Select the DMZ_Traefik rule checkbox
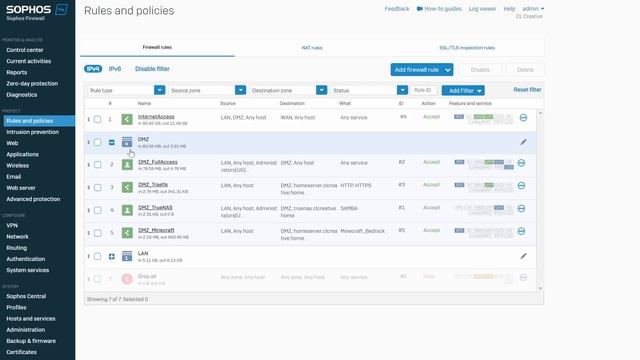 pos(98,187)
